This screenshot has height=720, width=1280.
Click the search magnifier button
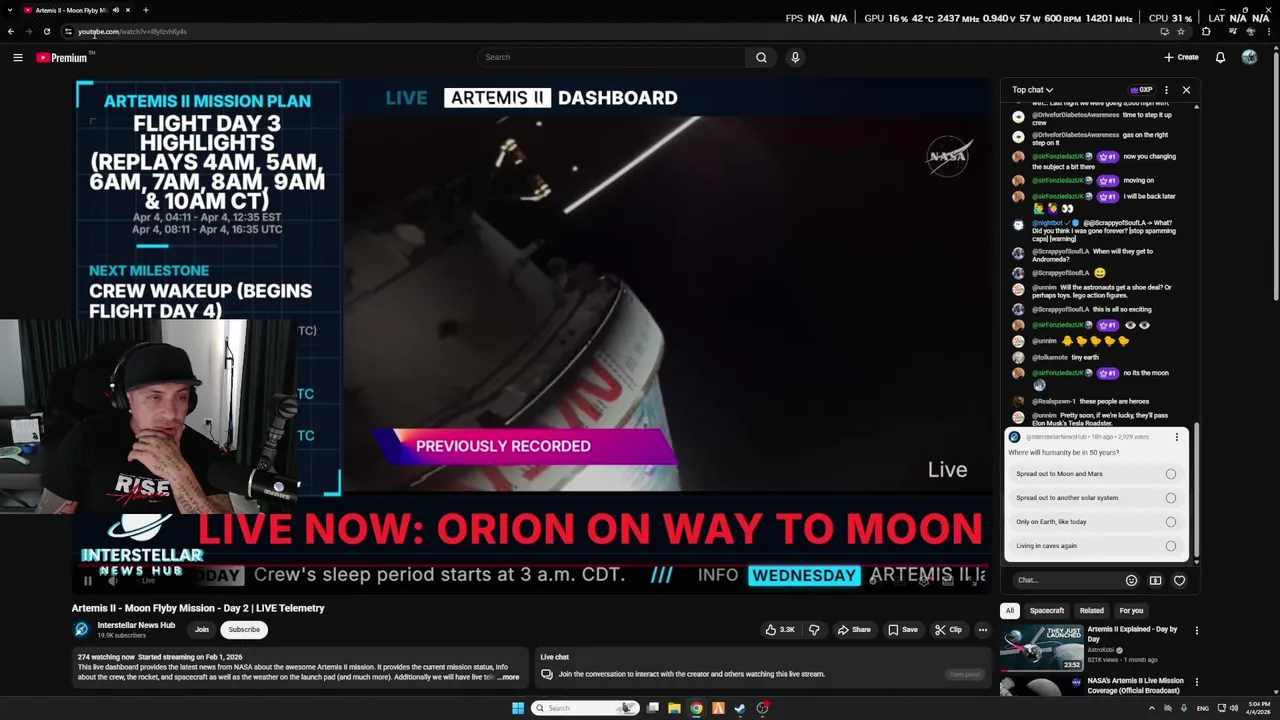761,57
